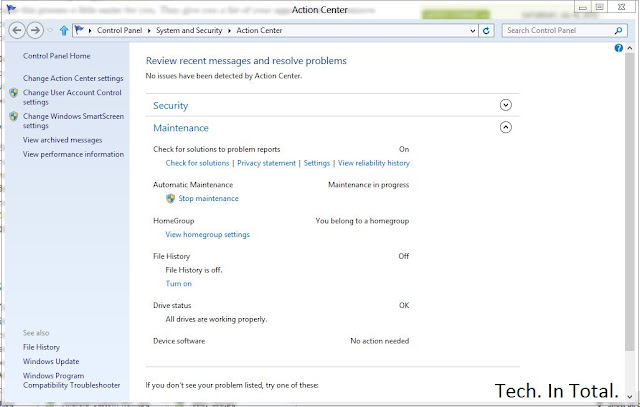Open Change Action Center settings
Image resolution: width=640 pixels, height=407 pixels.
pyautogui.click(x=73, y=78)
